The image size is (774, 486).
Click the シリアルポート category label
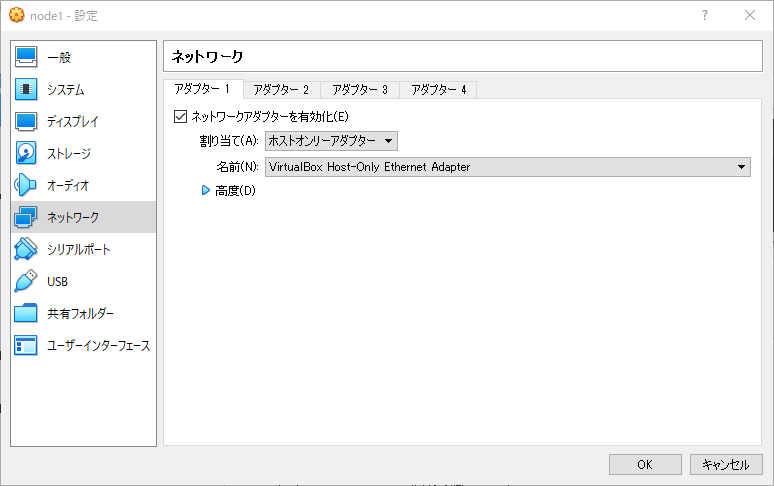tap(78, 250)
